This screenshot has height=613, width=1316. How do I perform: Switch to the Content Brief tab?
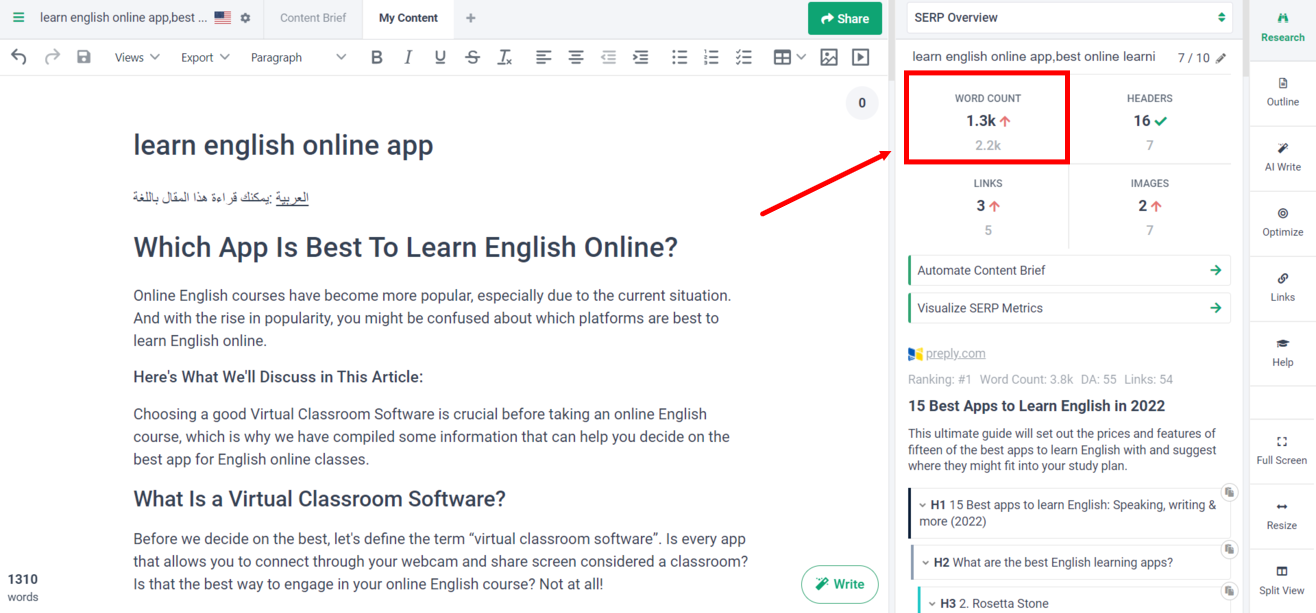point(312,17)
